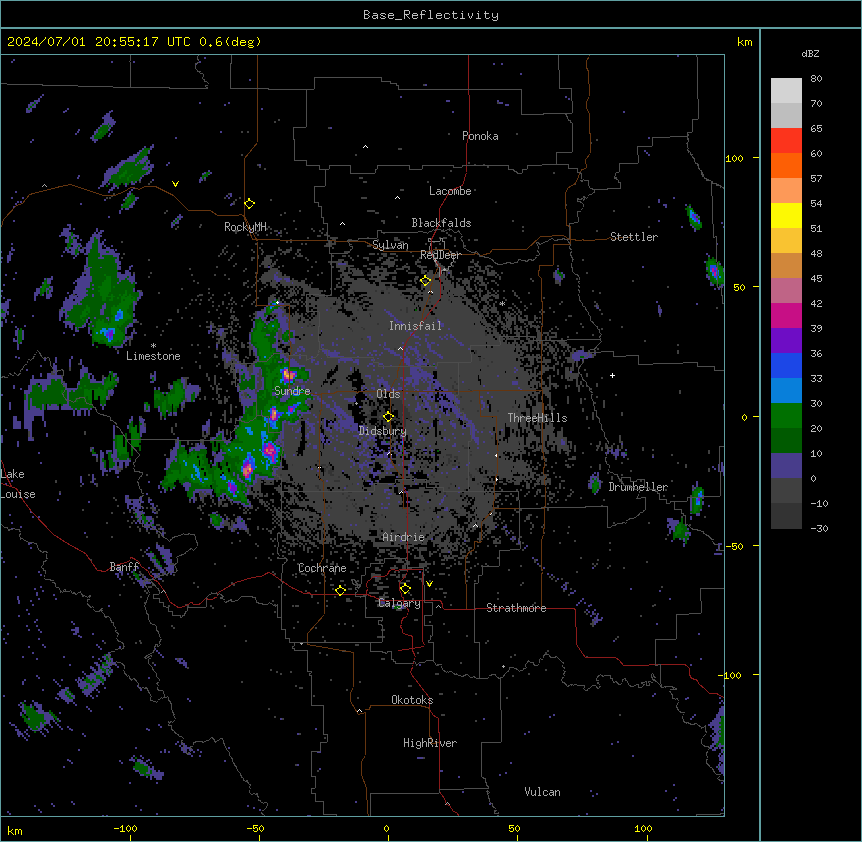Click the Banff label

pyautogui.click(x=125, y=567)
